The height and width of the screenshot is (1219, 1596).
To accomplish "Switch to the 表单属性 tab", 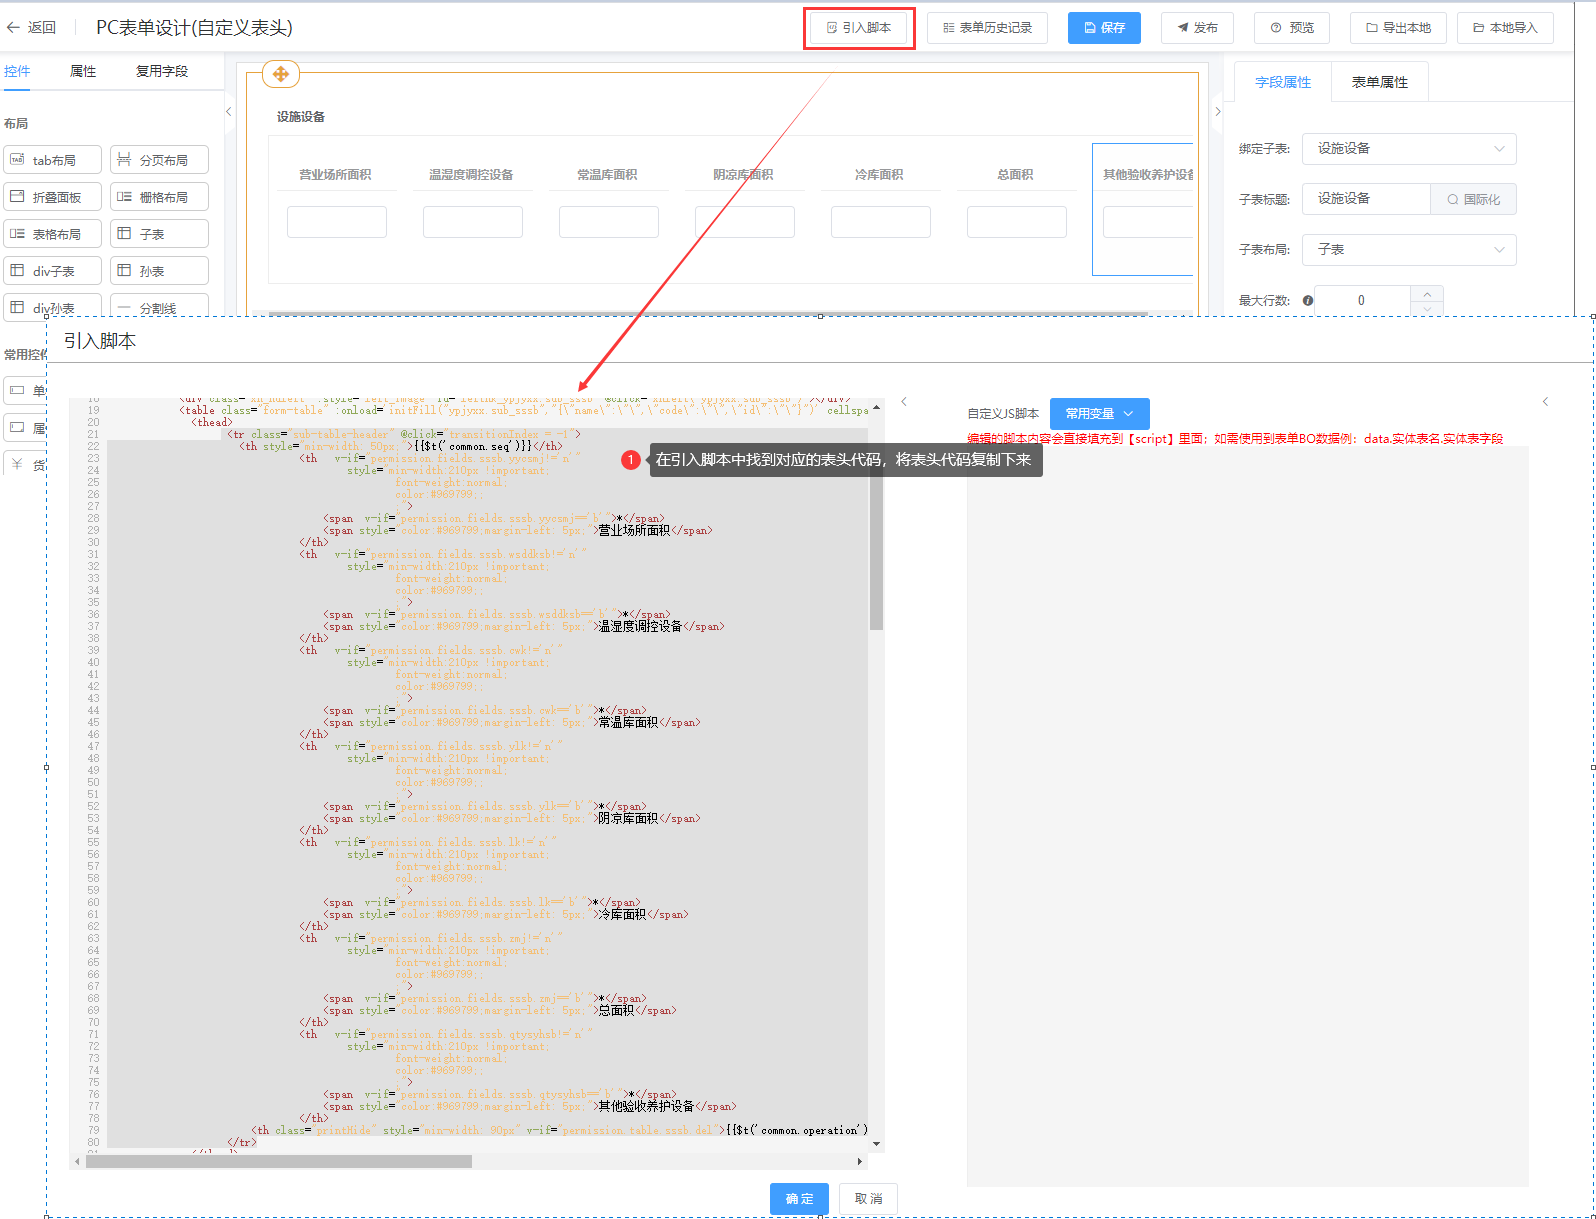I will [1379, 82].
